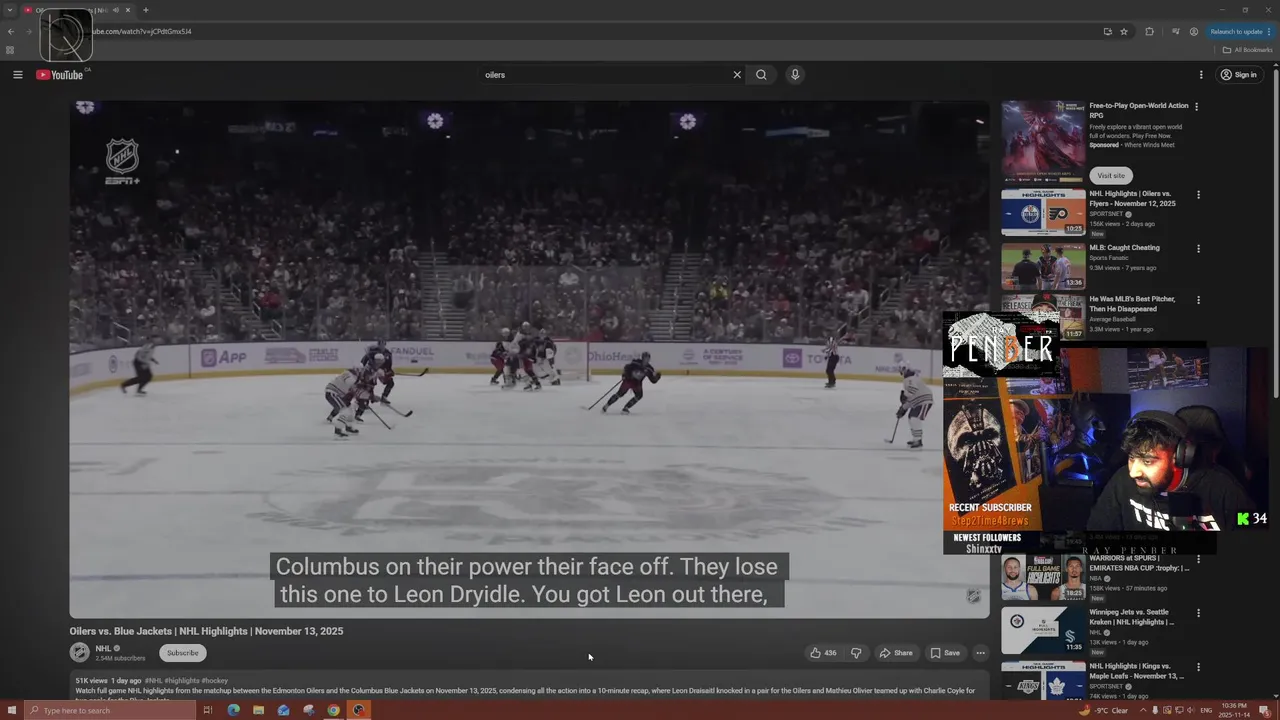Open the search tabs dropdown arrow in Chrome
The image size is (1280, 720).
click(x=10, y=10)
